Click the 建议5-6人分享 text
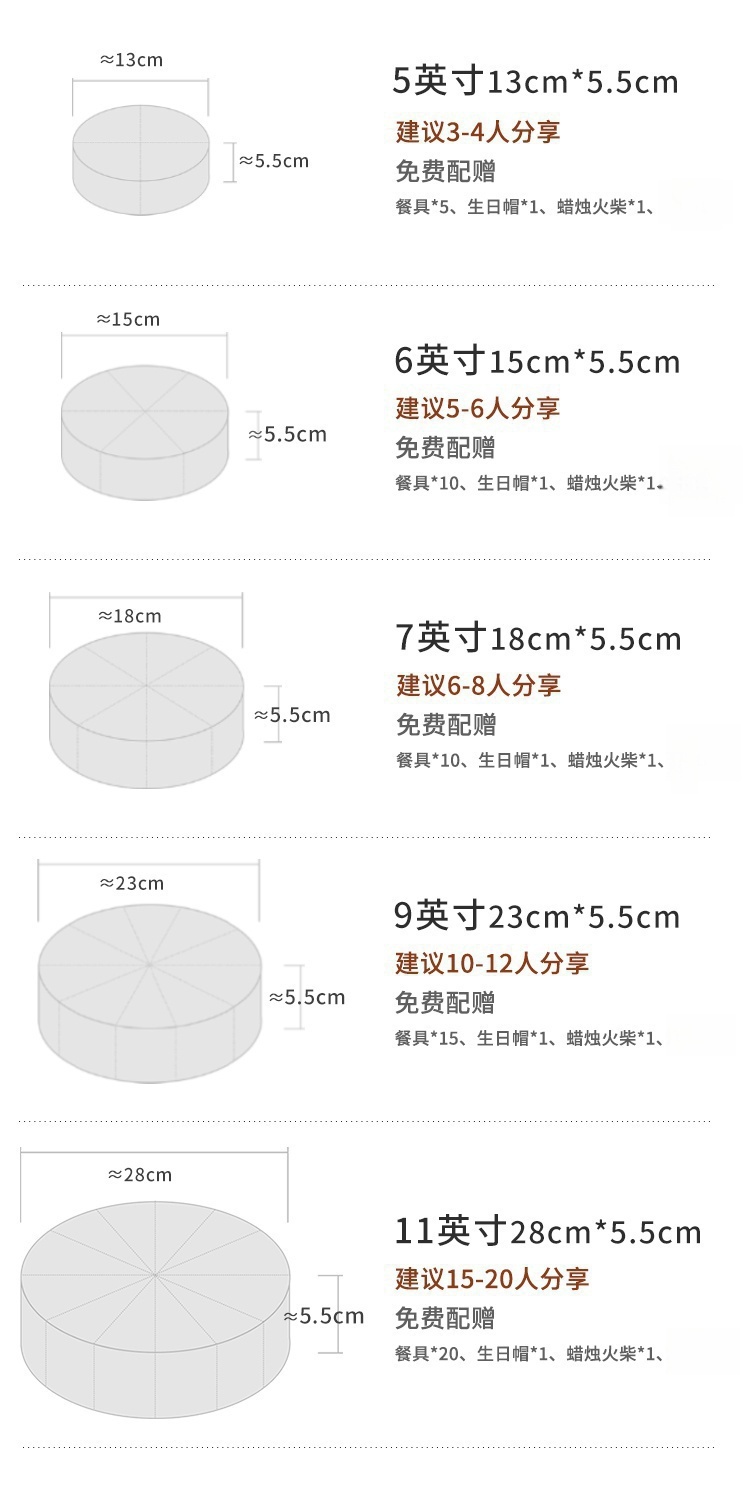The image size is (746, 1499). pyautogui.click(x=478, y=408)
